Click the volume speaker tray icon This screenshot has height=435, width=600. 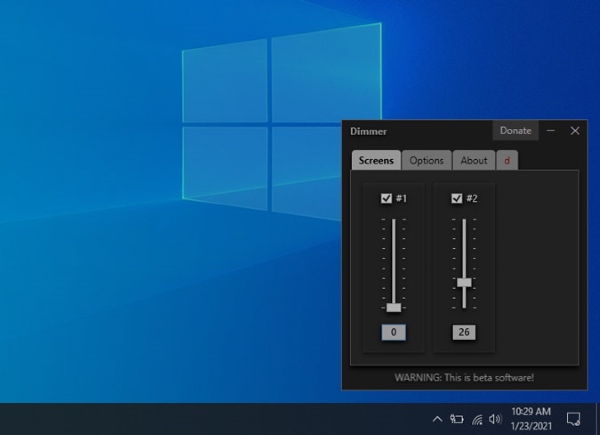click(495, 419)
